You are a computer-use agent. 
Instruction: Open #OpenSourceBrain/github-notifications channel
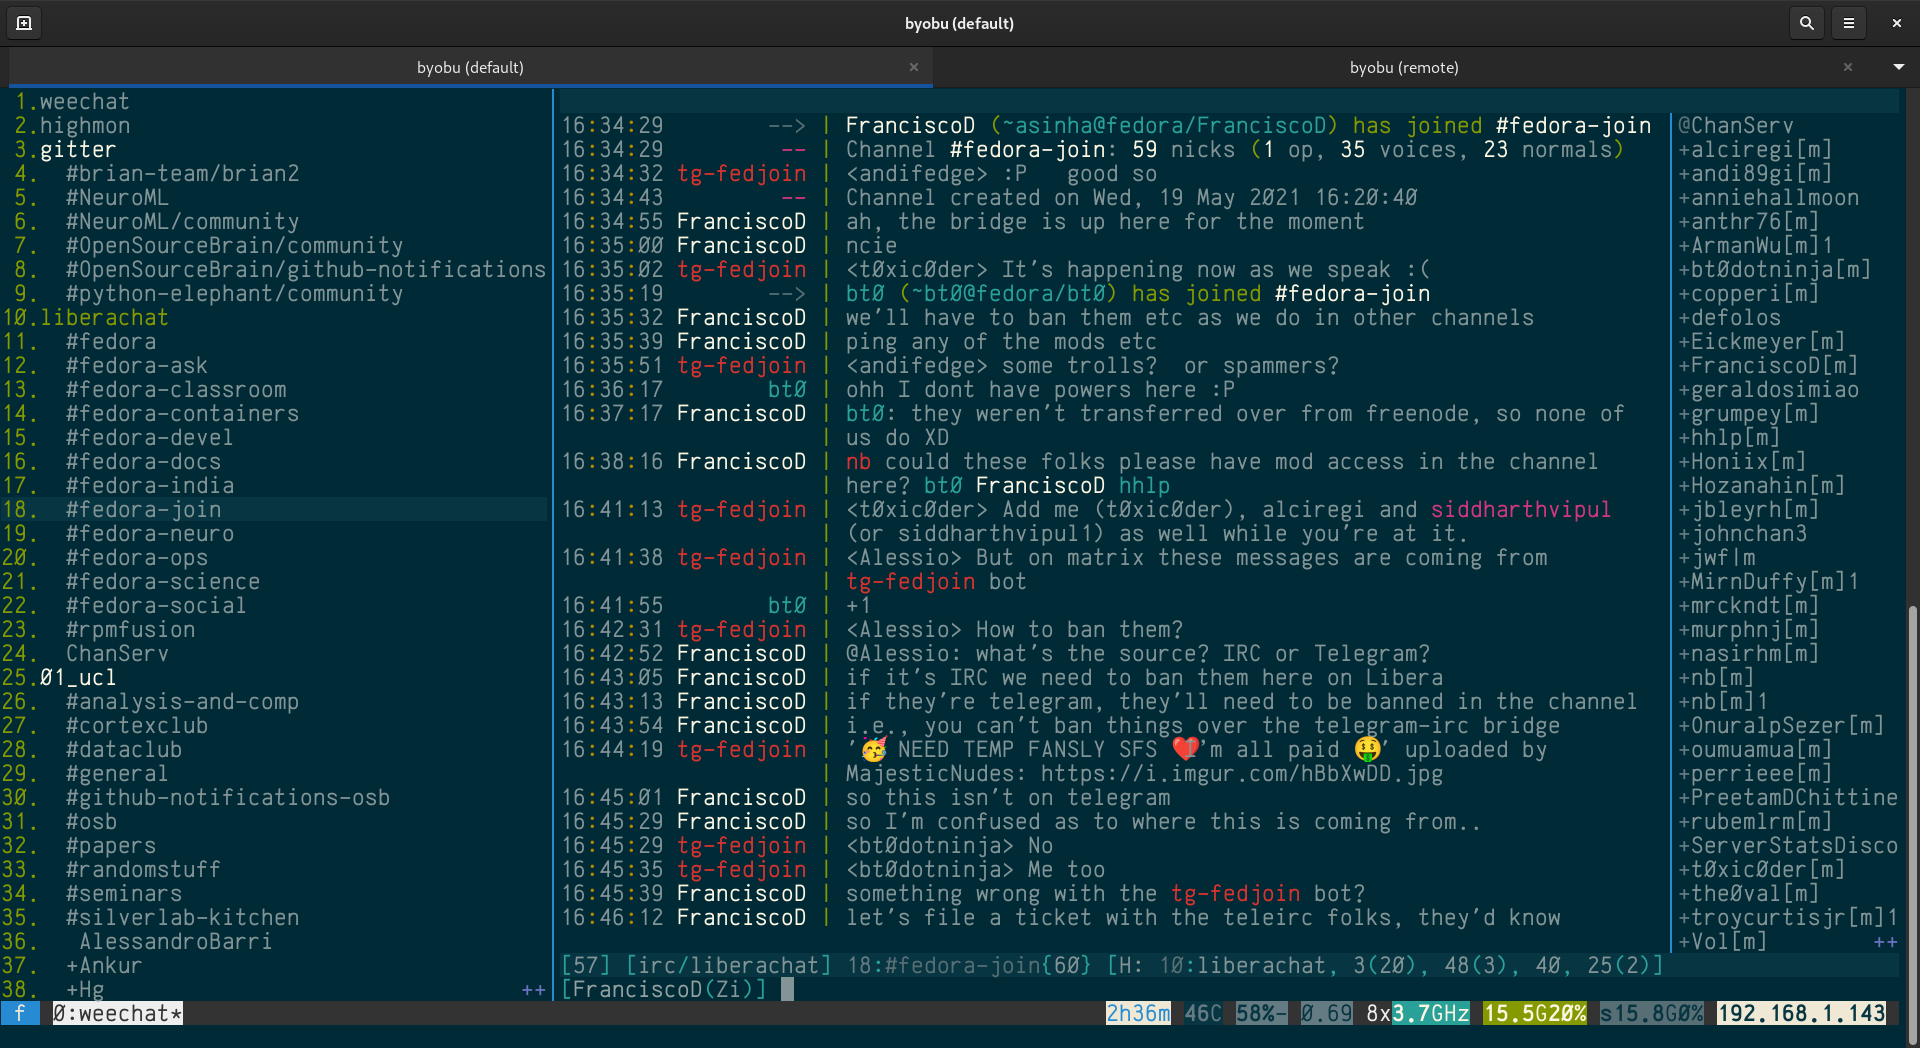pyautogui.click(x=306, y=270)
